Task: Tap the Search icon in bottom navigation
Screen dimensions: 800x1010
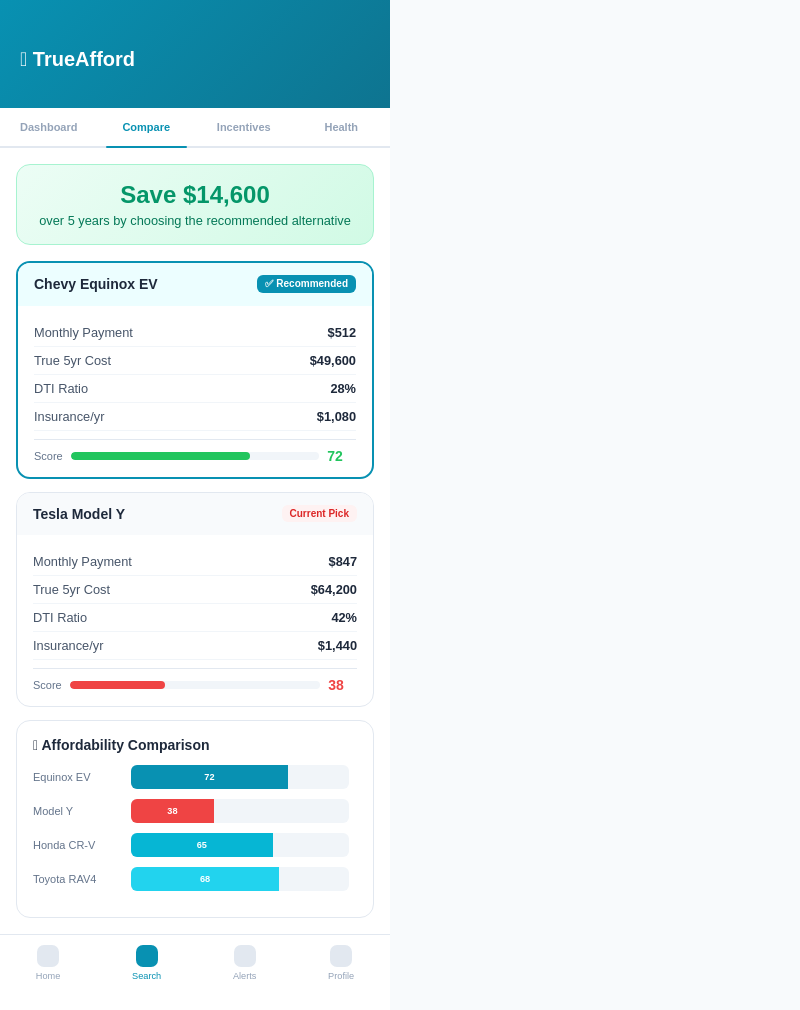Action: point(147,956)
